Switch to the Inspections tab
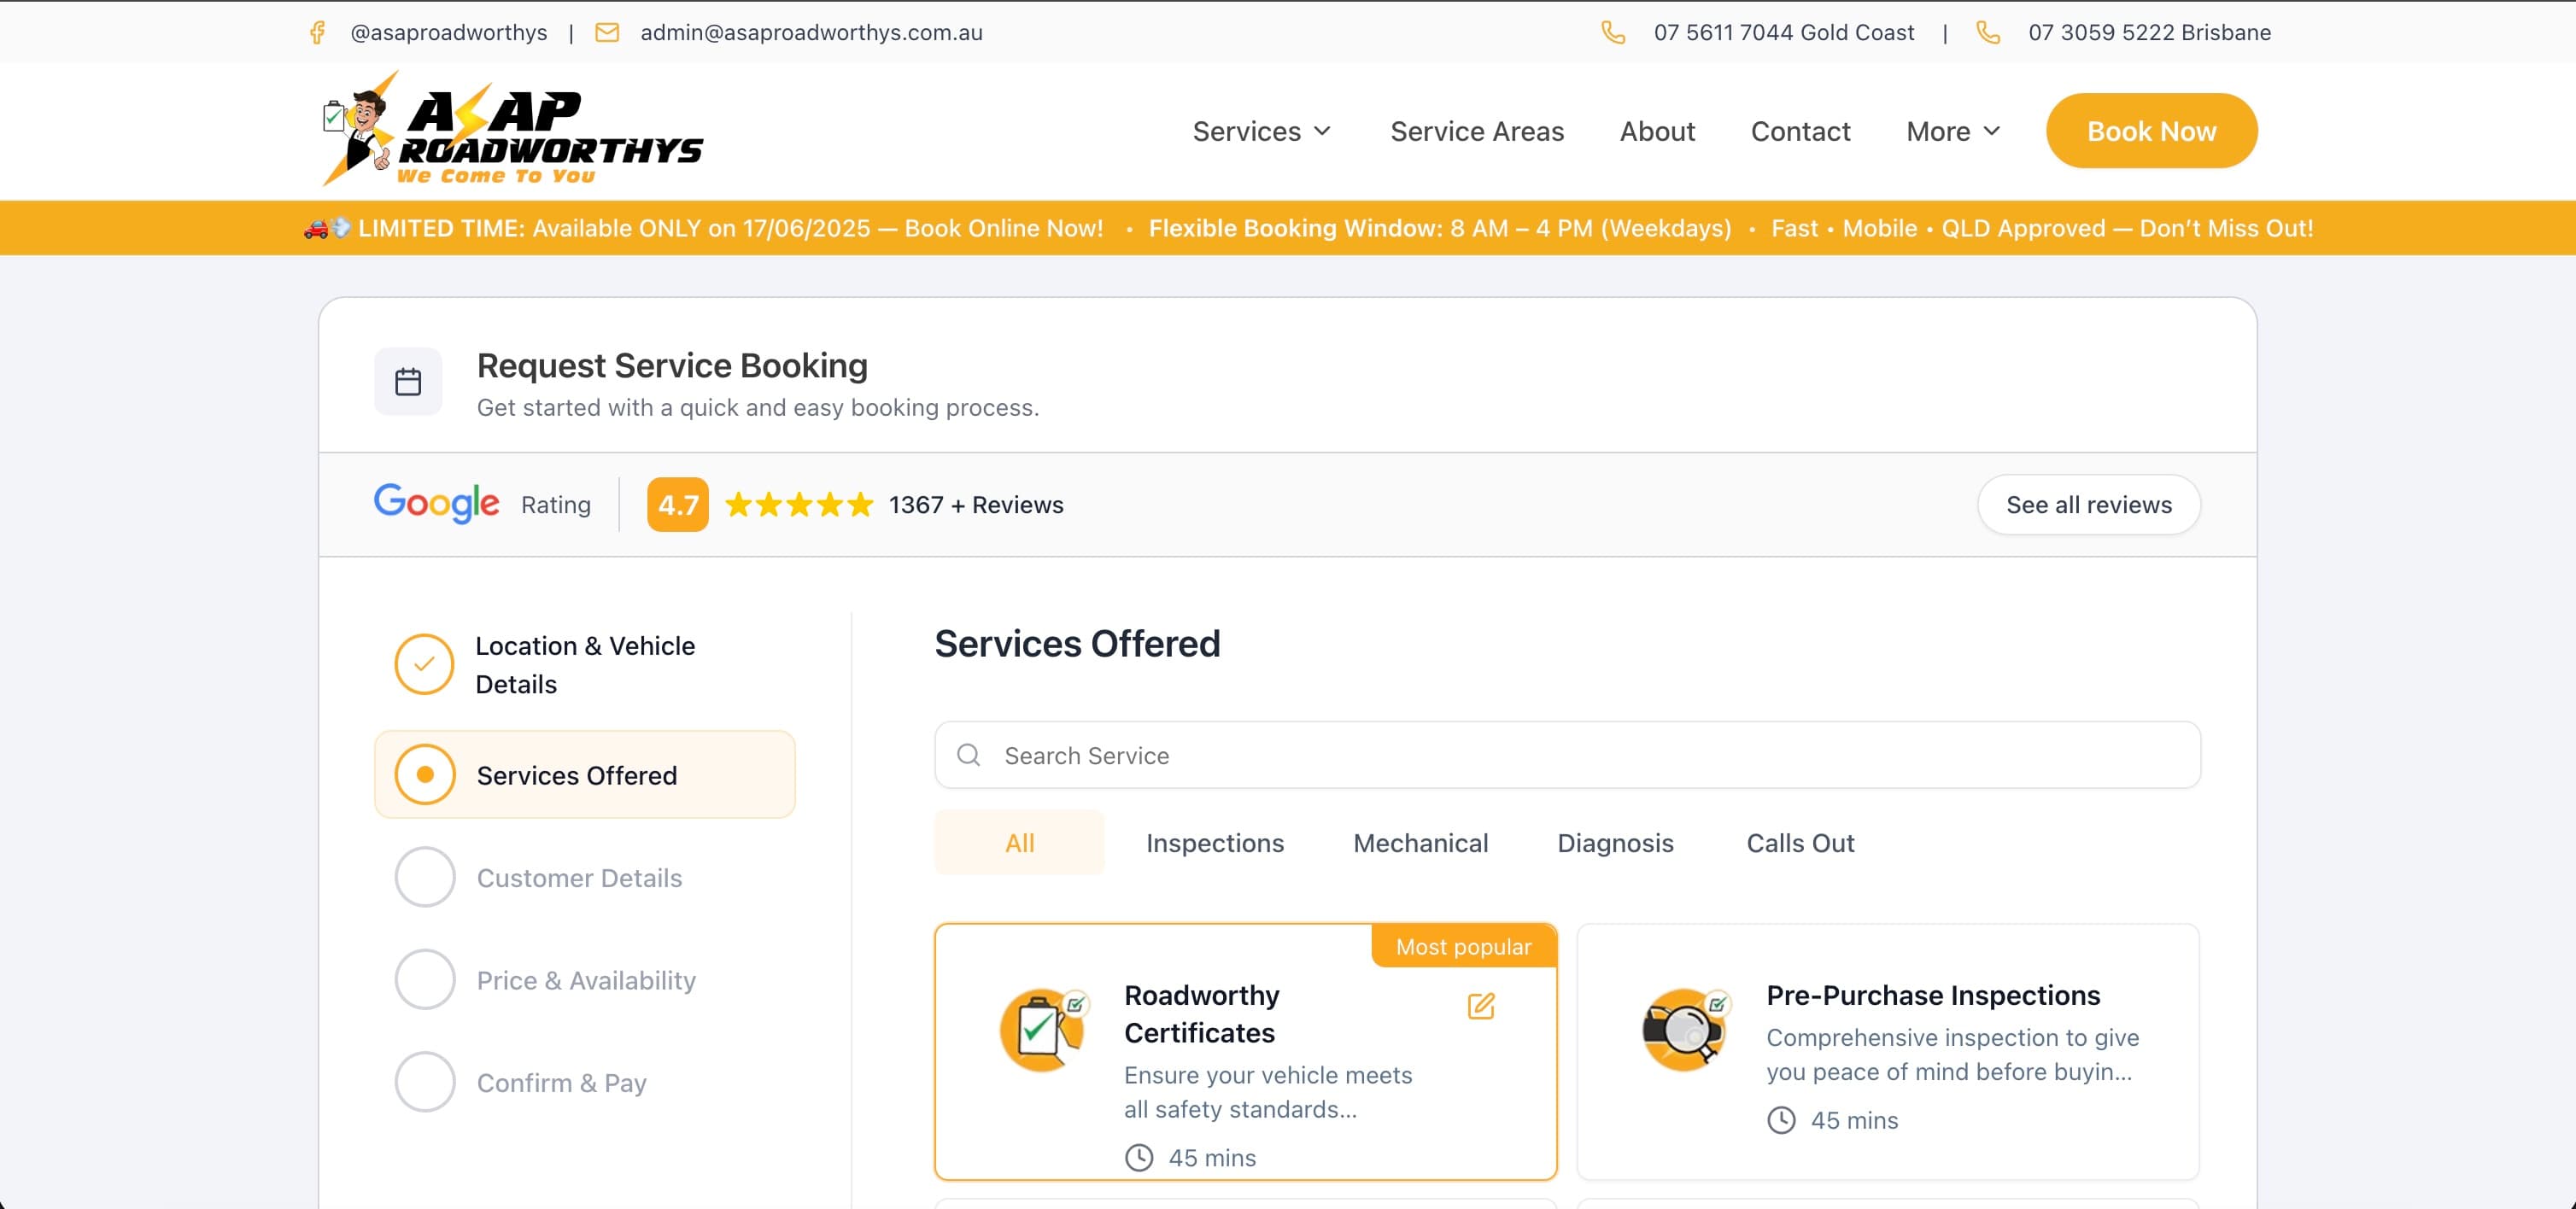 [x=1214, y=843]
